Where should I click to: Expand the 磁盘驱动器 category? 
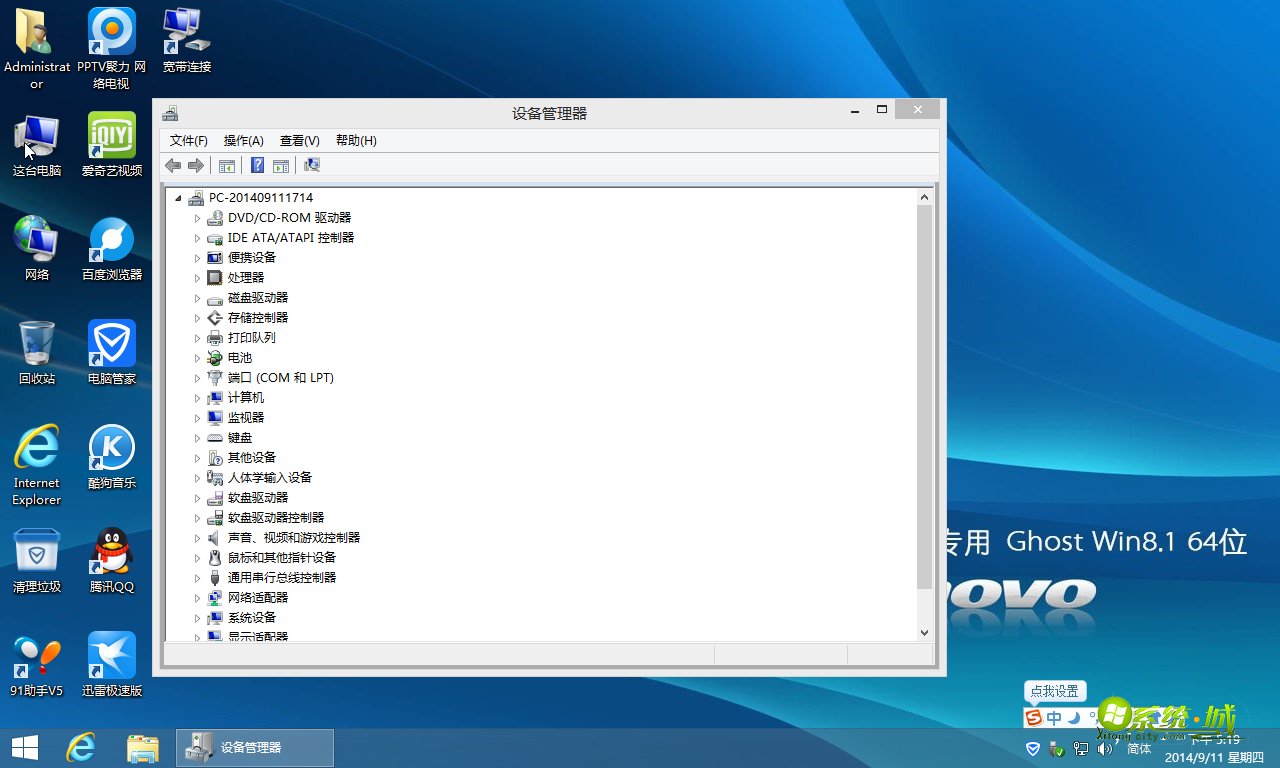pyautogui.click(x=198, y=297)
